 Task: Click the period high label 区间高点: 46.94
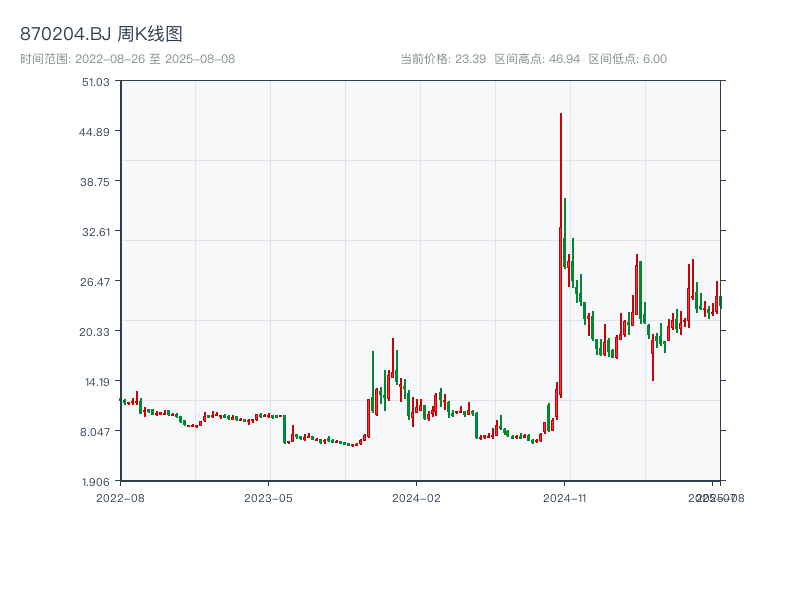point(537,59)
